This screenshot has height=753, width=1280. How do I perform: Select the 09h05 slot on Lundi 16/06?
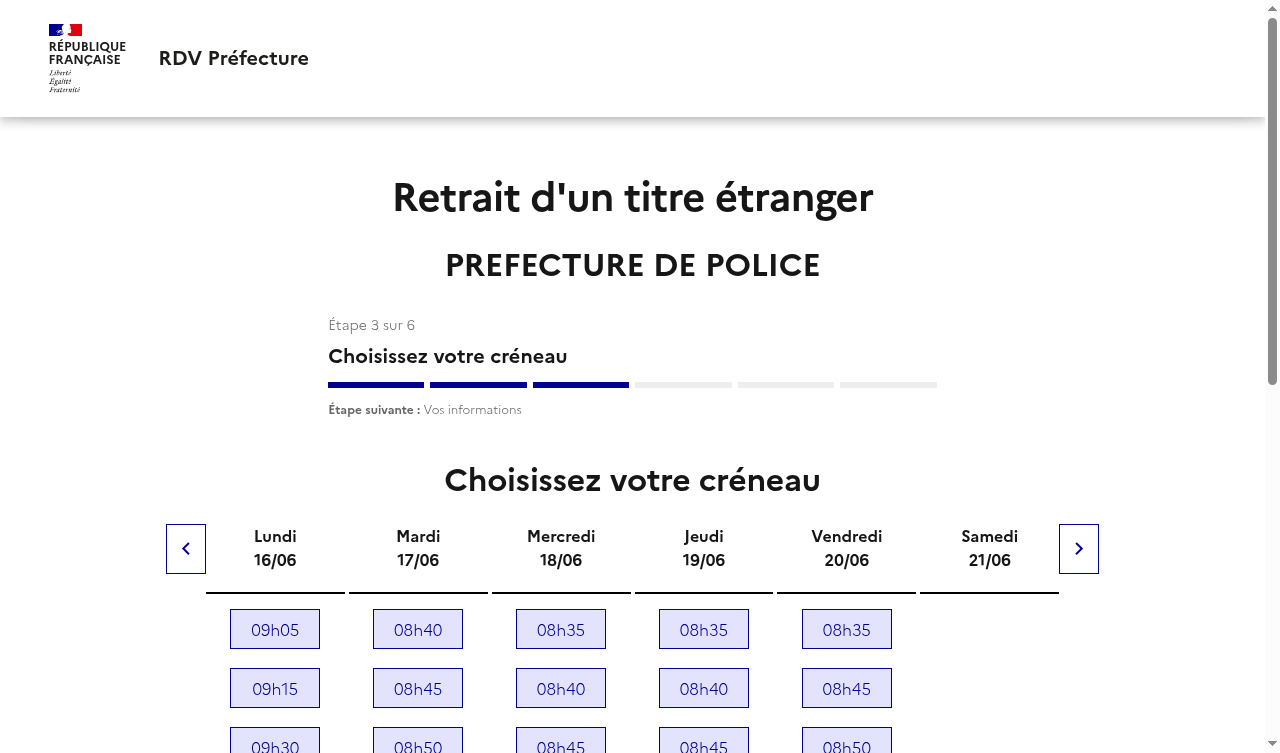tap(275, 629)
